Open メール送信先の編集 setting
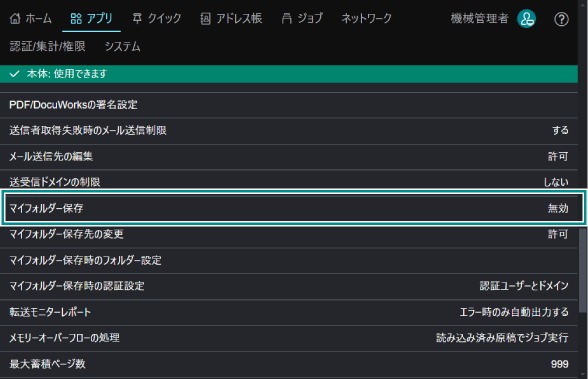The width and height of the screenshot is (588, 379). point(289,156)
